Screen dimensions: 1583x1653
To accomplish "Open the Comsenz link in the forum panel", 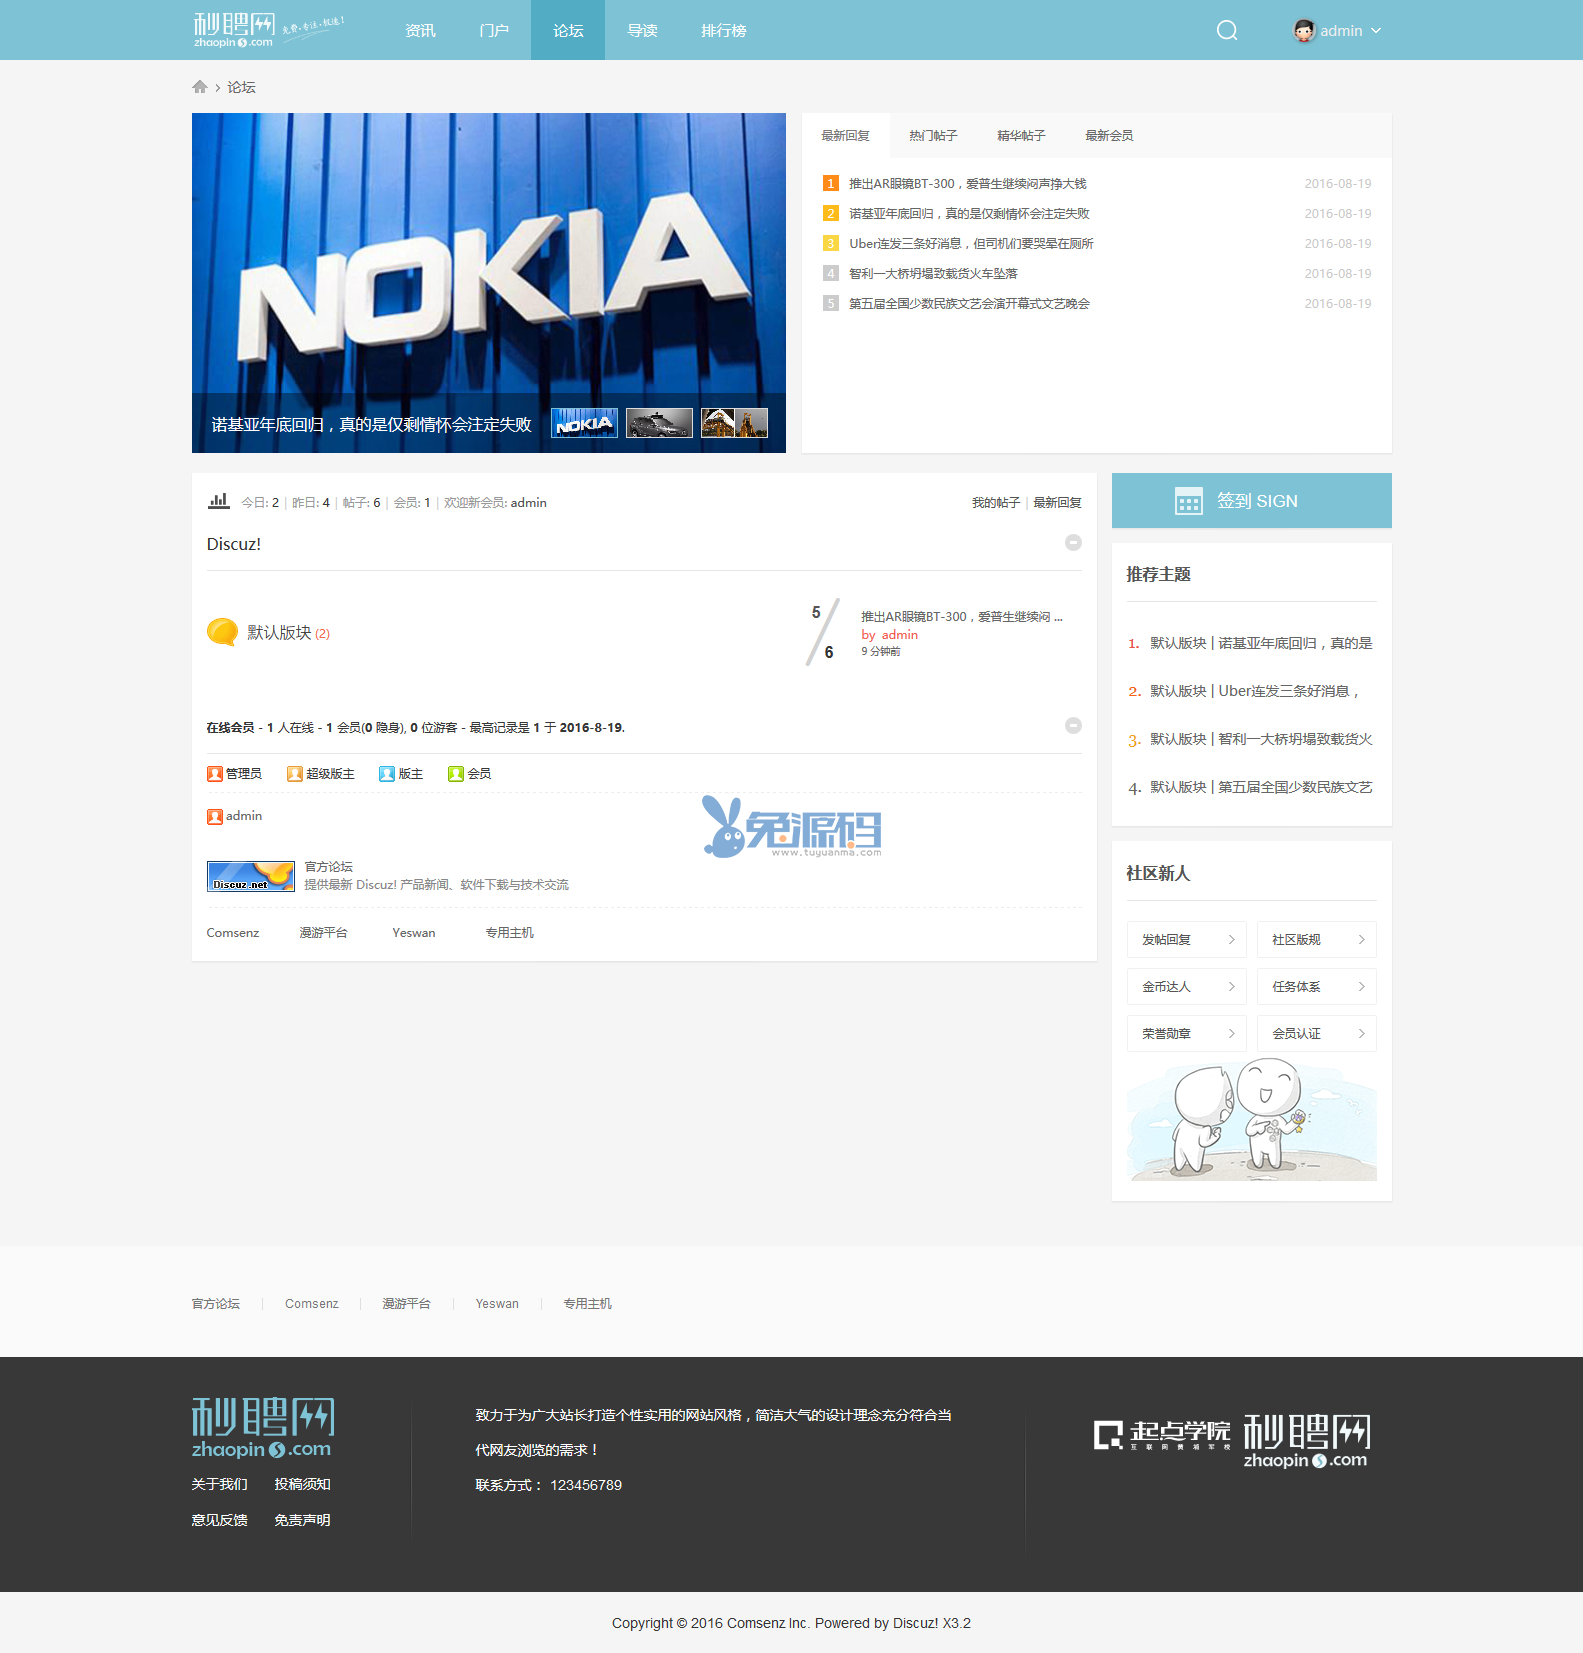I will tap(233, 933).
